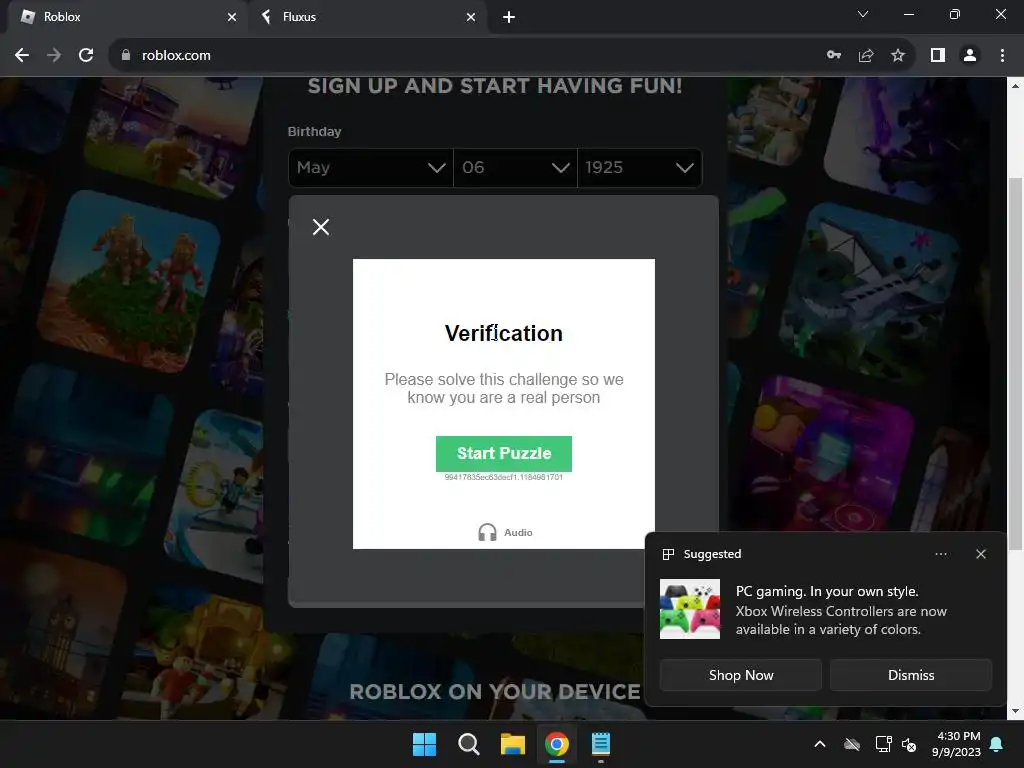Click 'PC gaming. In your own style.' text

[x=827, y=591]
